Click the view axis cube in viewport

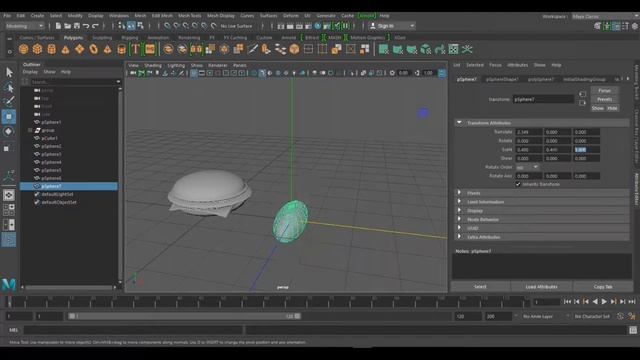(x=423, y=113)
